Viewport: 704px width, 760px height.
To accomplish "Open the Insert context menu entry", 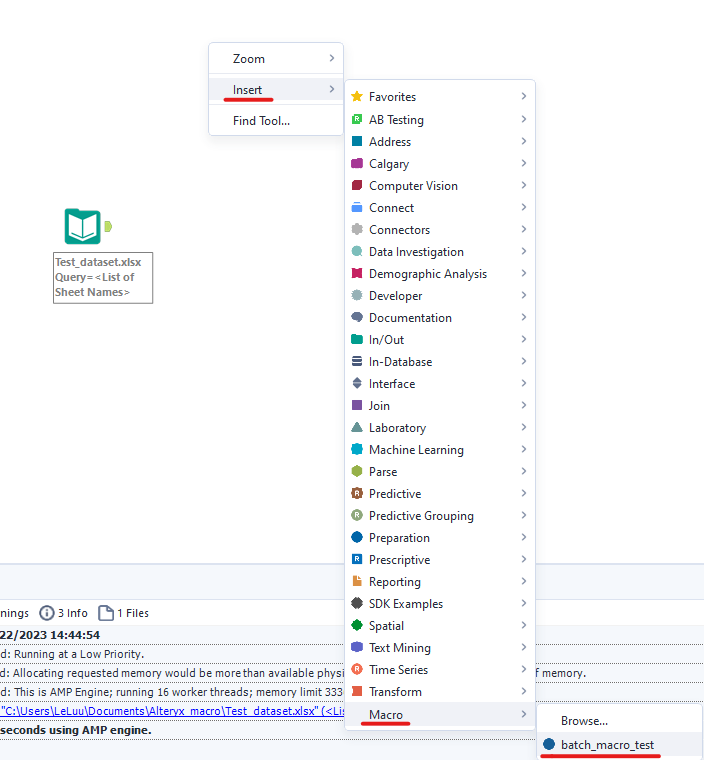I will click(x=276, y=90).
